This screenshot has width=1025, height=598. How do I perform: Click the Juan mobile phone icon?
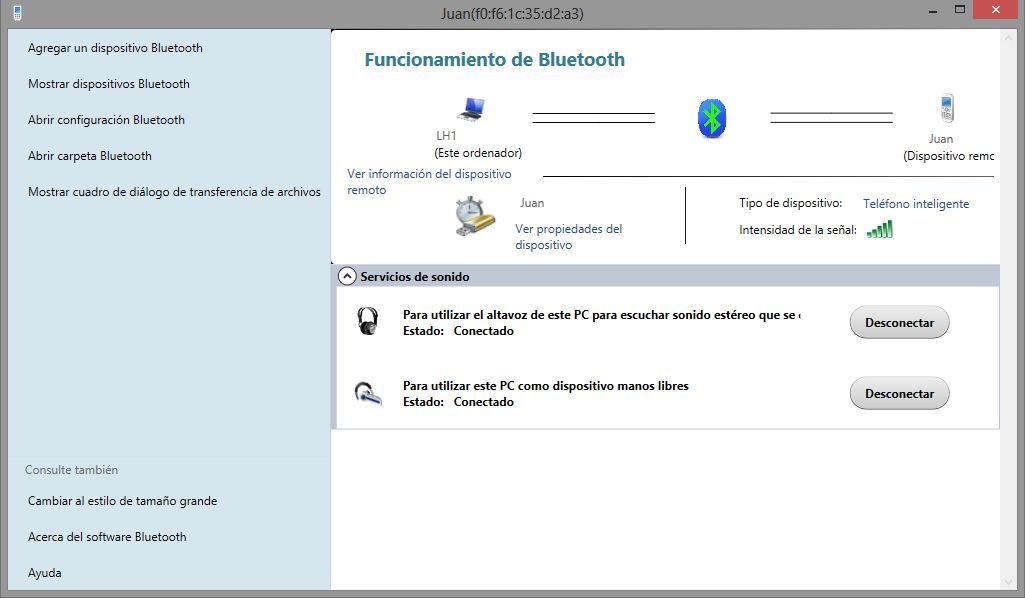(x=947, y=108)
